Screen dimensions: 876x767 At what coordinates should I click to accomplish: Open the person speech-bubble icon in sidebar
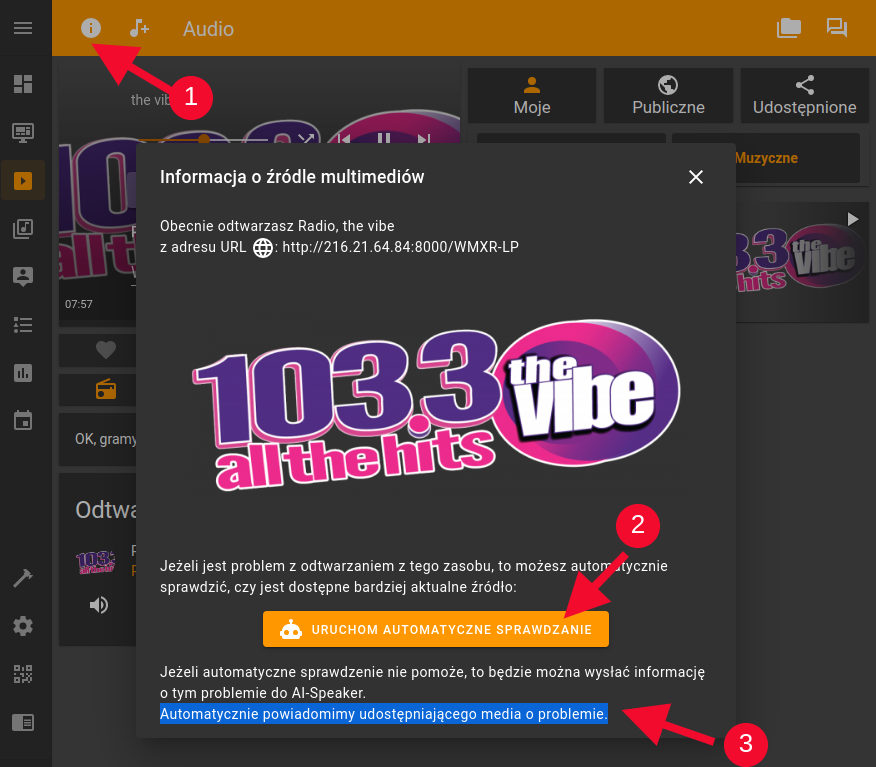(23, 277)
